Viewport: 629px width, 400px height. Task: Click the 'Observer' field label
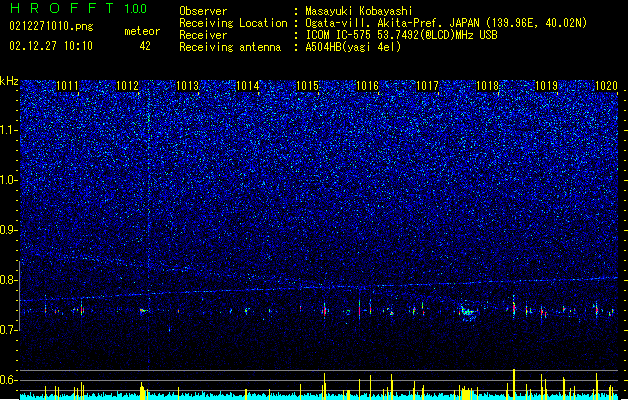203,11
